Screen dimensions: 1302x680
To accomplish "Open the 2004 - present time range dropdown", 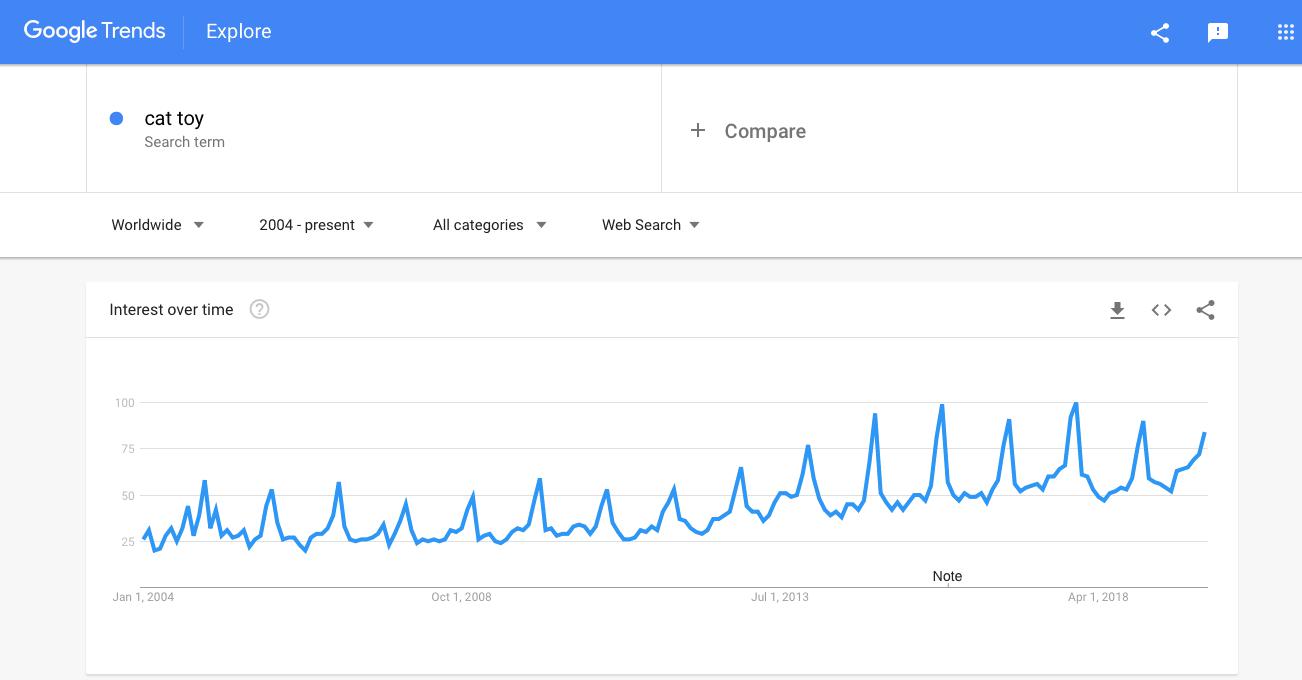I will pyautogui.click(x=316, y=225).
